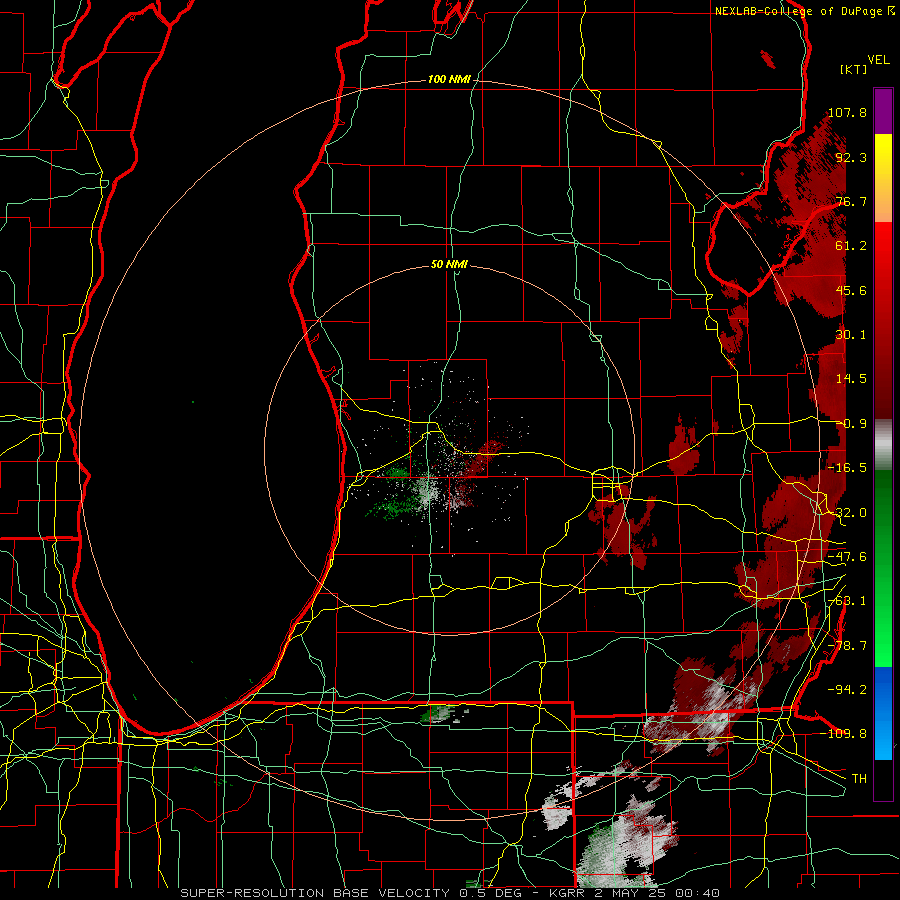
Task: Pick the light blue segment of the color bar
Action: coord(883,738)
